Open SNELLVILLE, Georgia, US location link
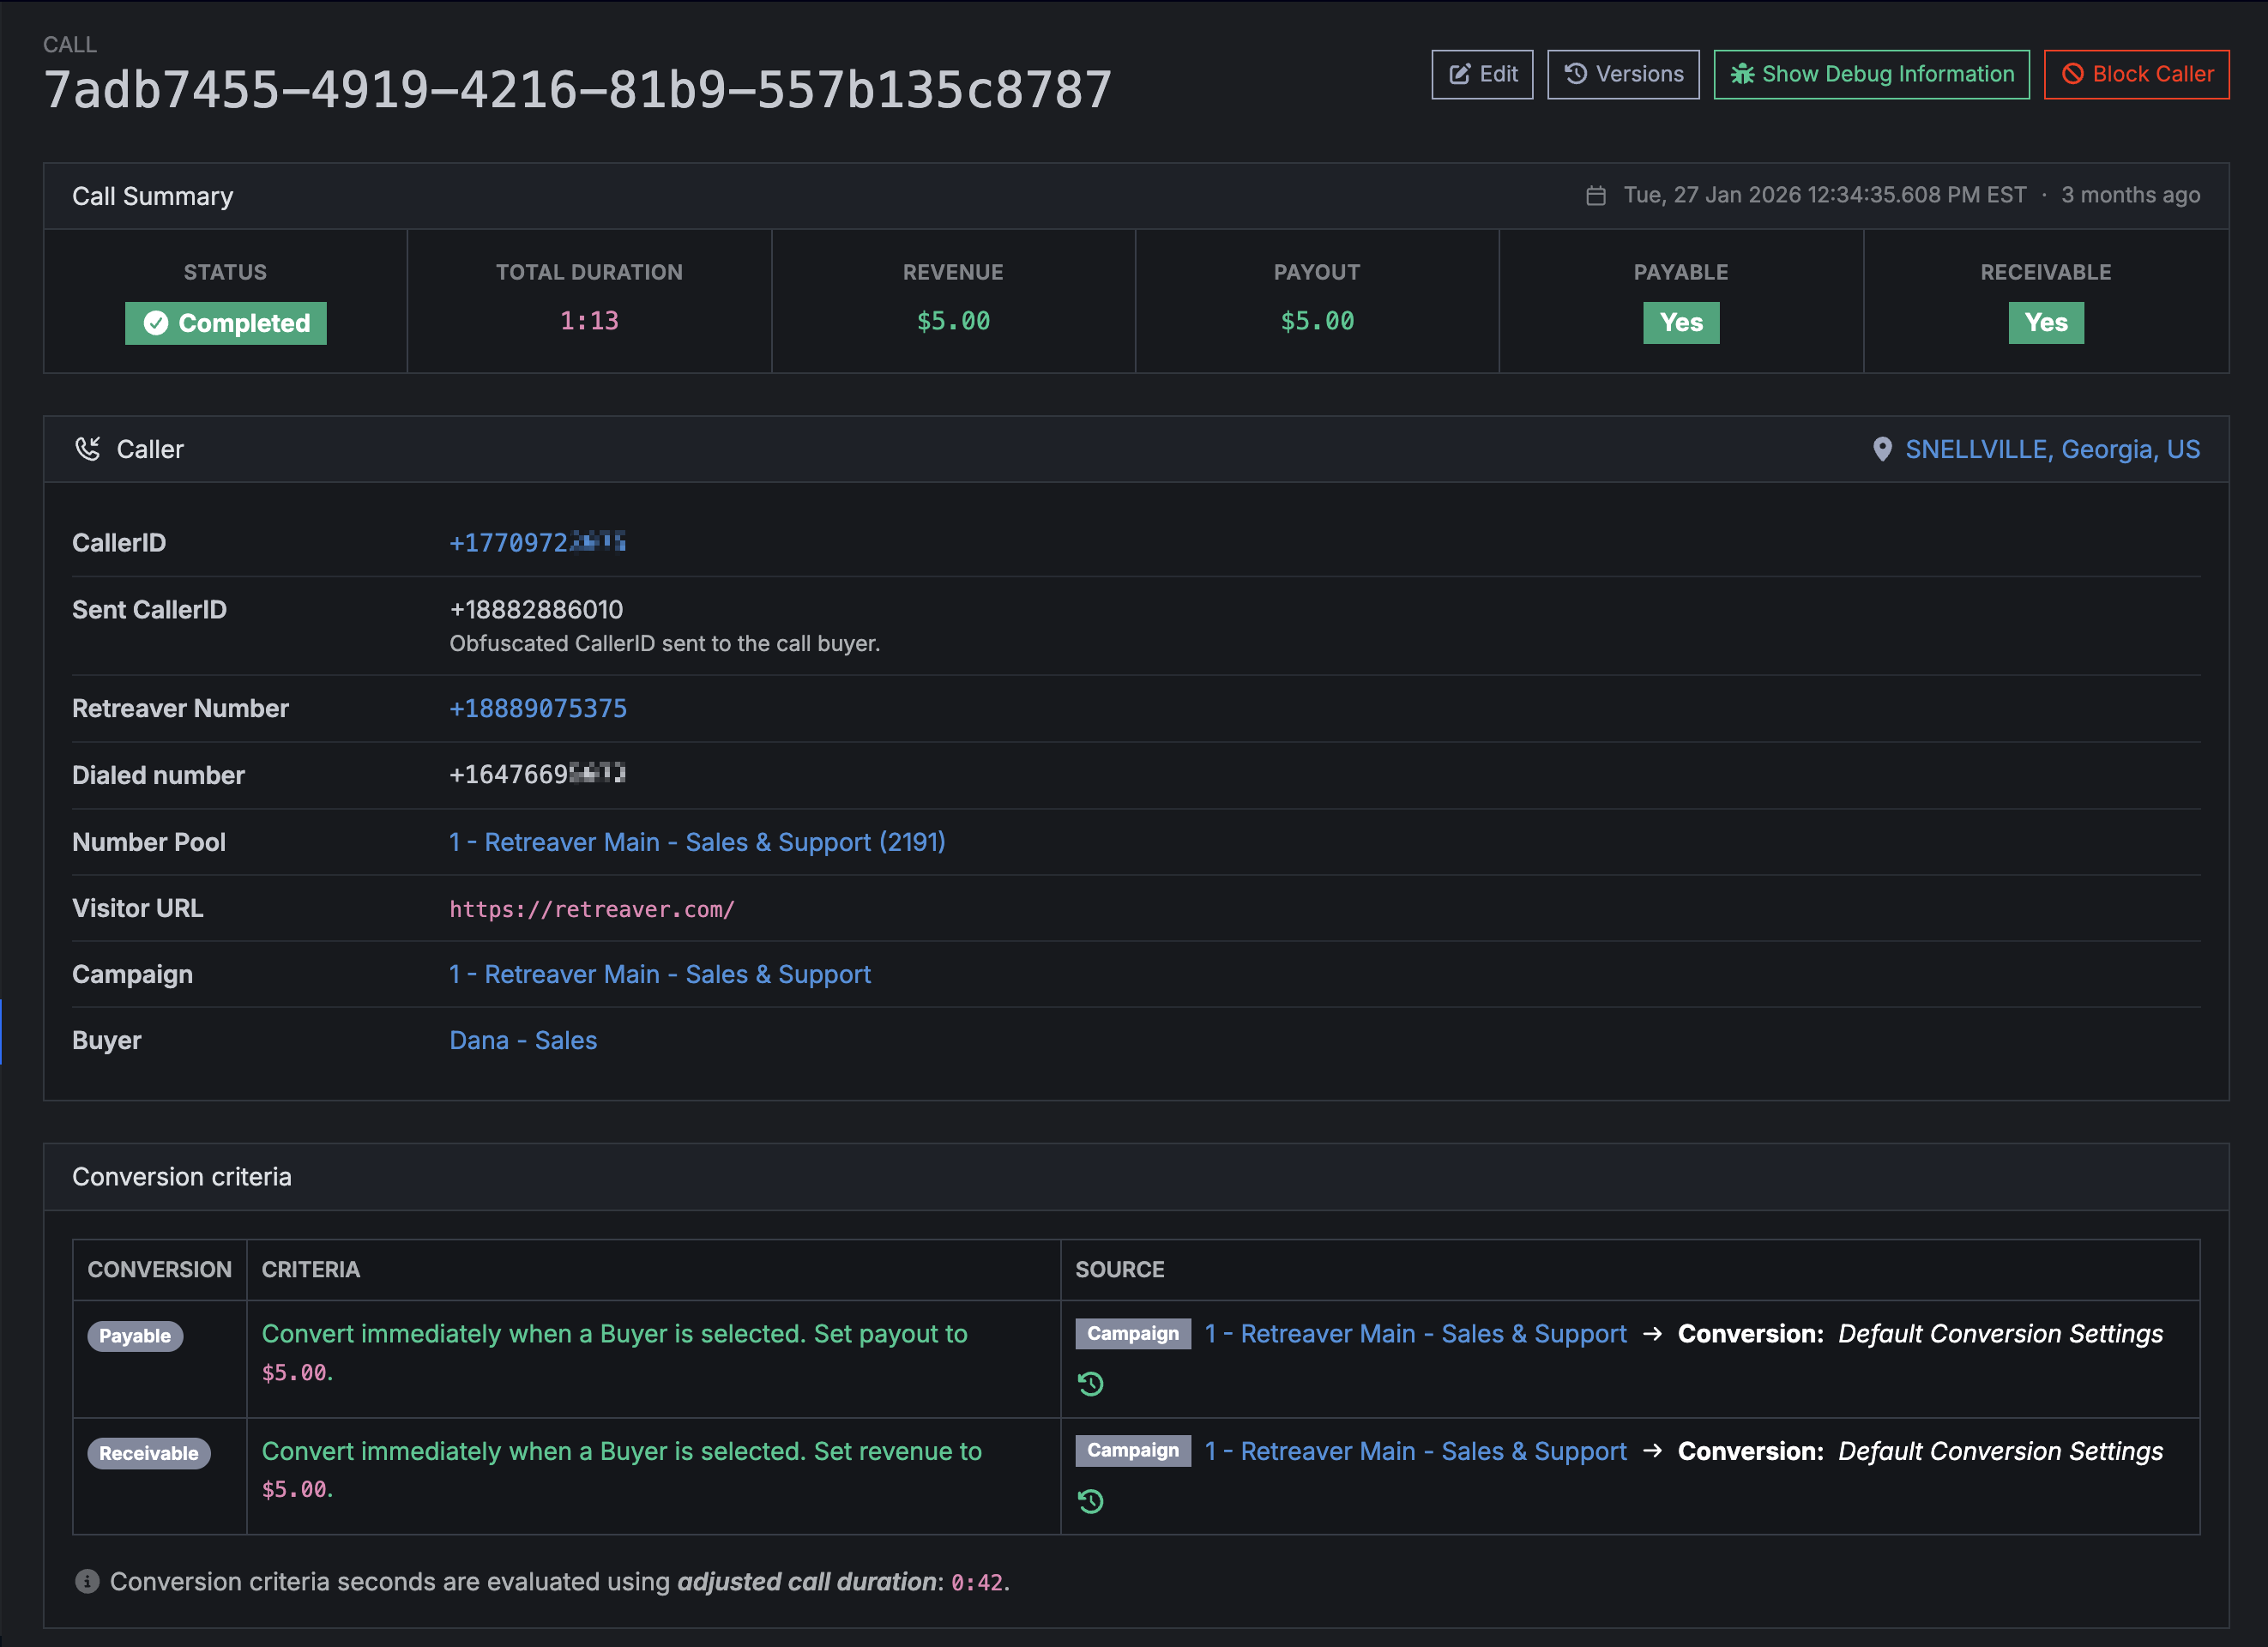The height and width of the screenshot is (1647, 2268). 2052,449
